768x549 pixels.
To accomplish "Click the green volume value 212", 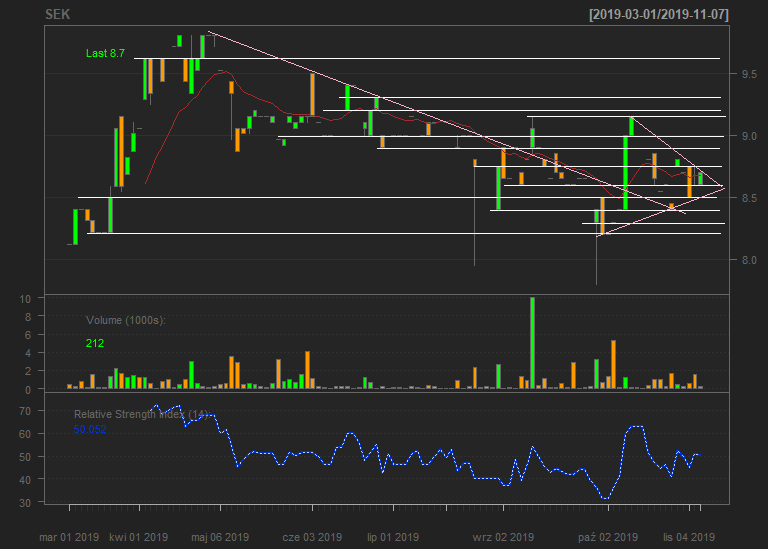I will (95, 343).
